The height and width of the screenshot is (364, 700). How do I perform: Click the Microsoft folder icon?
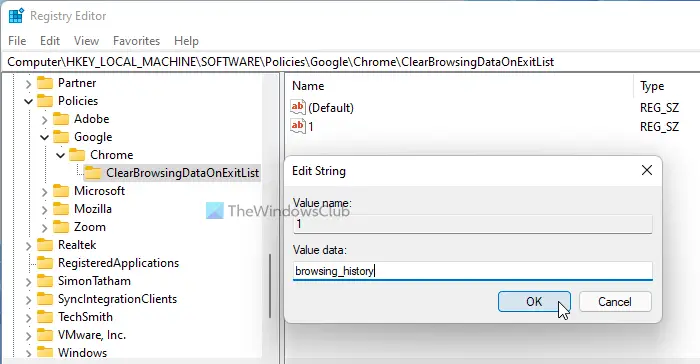(x=61, y=191)
